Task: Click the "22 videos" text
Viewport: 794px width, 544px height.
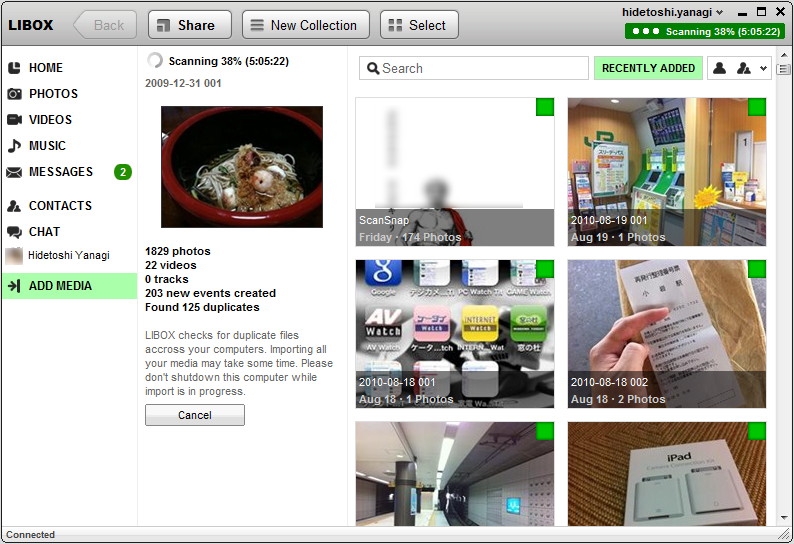Action: click(171, 265)
